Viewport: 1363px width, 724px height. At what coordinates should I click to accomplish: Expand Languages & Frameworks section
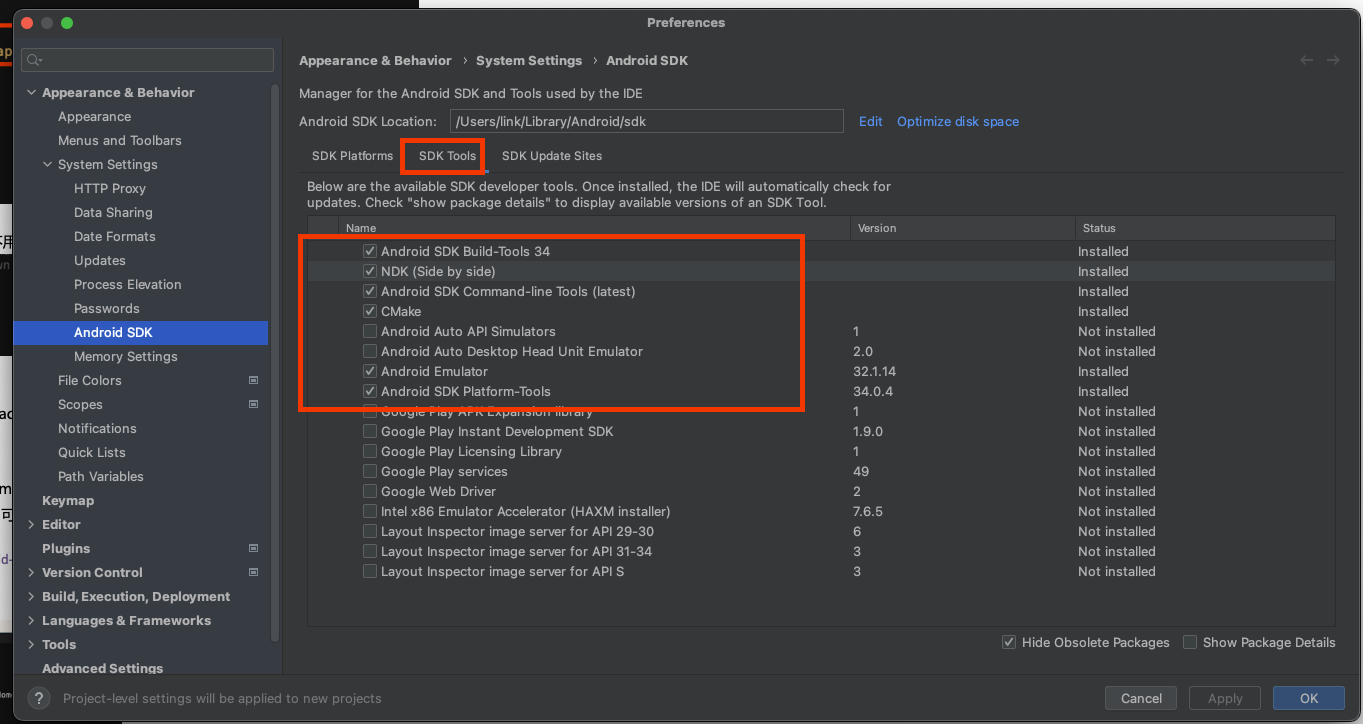pyautogui.click(x=32, y=620)
